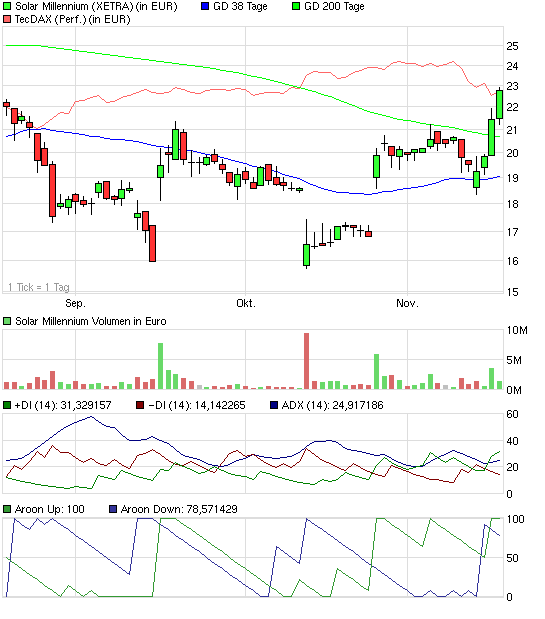Click the volume axis label 10M
Image resolution: width=545 pixels, height=619 pixels.
click(x=517, y=330)
